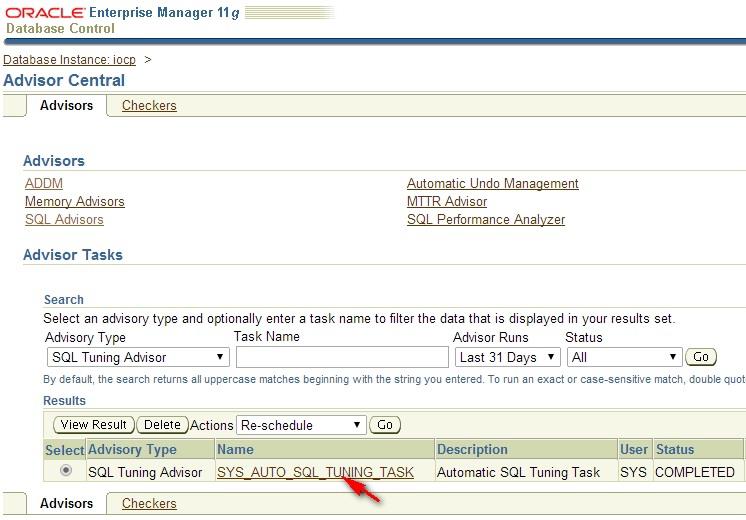This screenshot has height=520, width=746.
Task: Click Go button next to Status filter
Action: coord(701,357)
